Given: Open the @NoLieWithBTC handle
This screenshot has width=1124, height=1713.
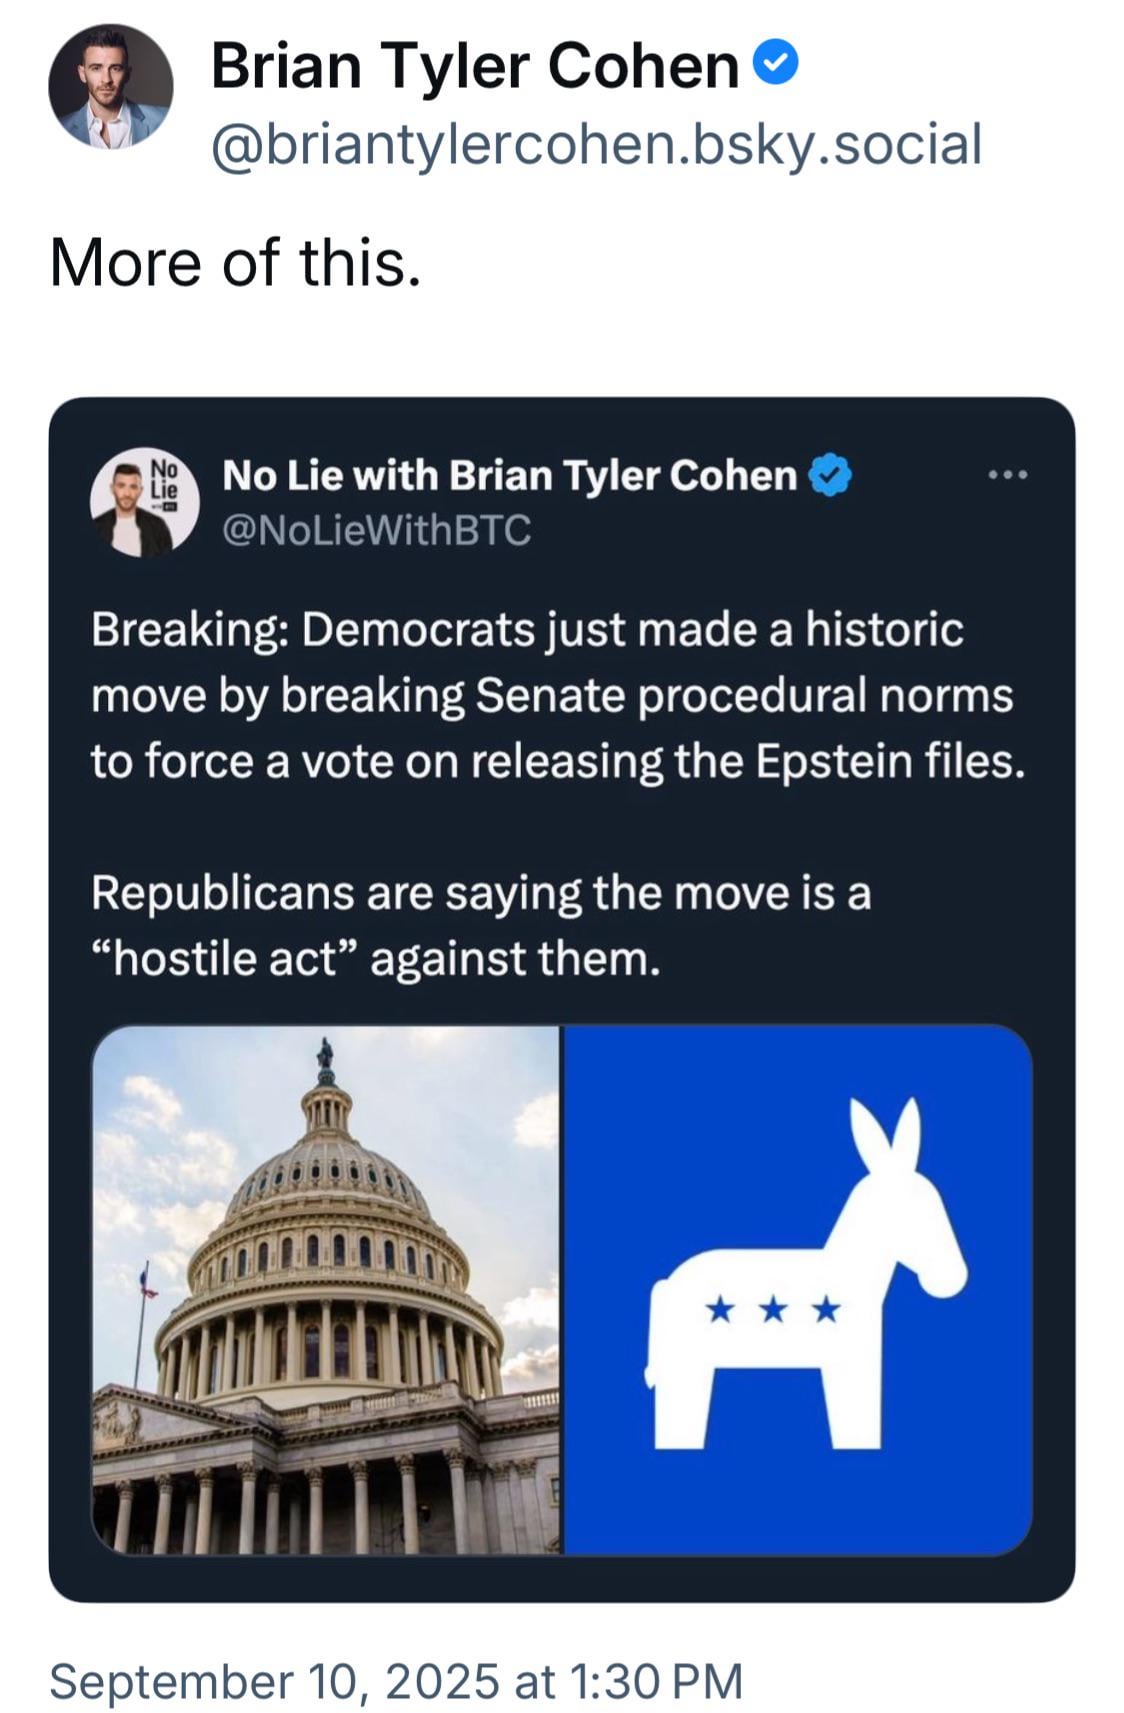Looking at the screenshot, I should click(x=376, y=530).
